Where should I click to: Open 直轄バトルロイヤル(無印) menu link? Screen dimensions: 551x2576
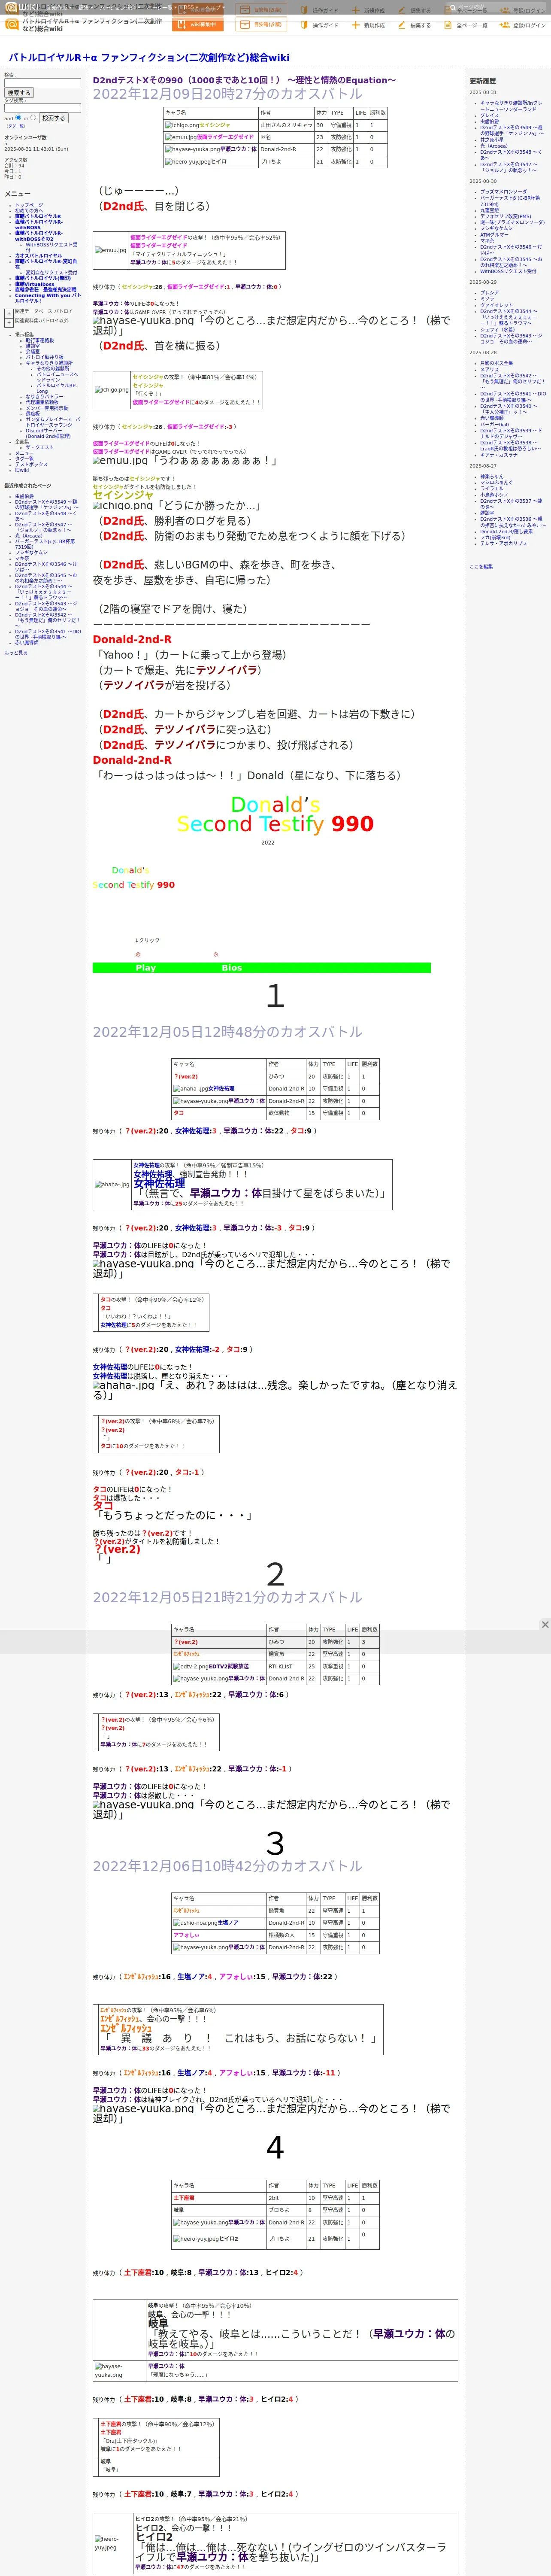click(x=43, y=278)
